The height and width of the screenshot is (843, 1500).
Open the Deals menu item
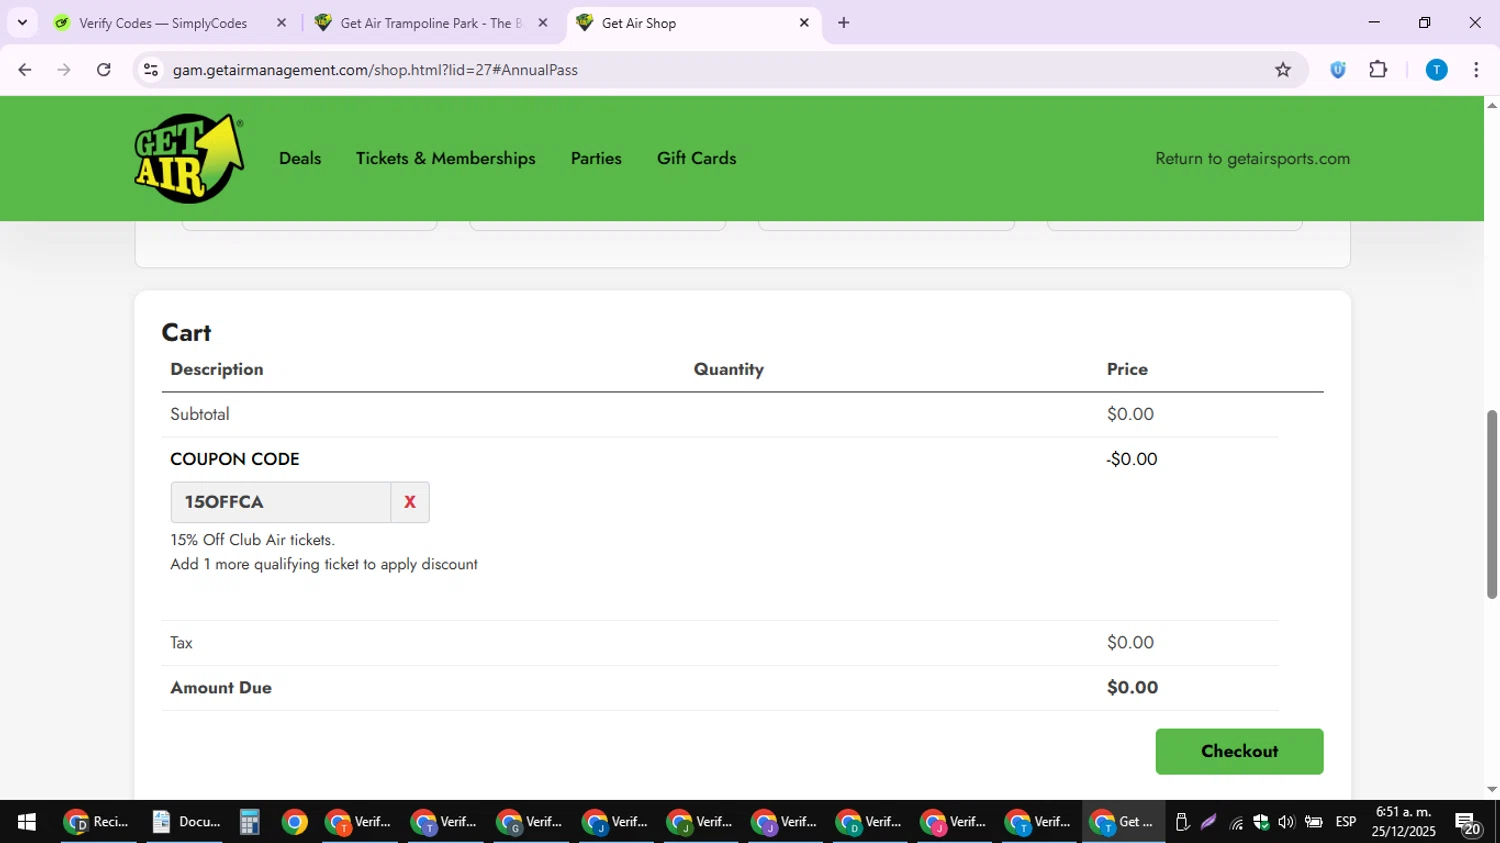[300, 158]
